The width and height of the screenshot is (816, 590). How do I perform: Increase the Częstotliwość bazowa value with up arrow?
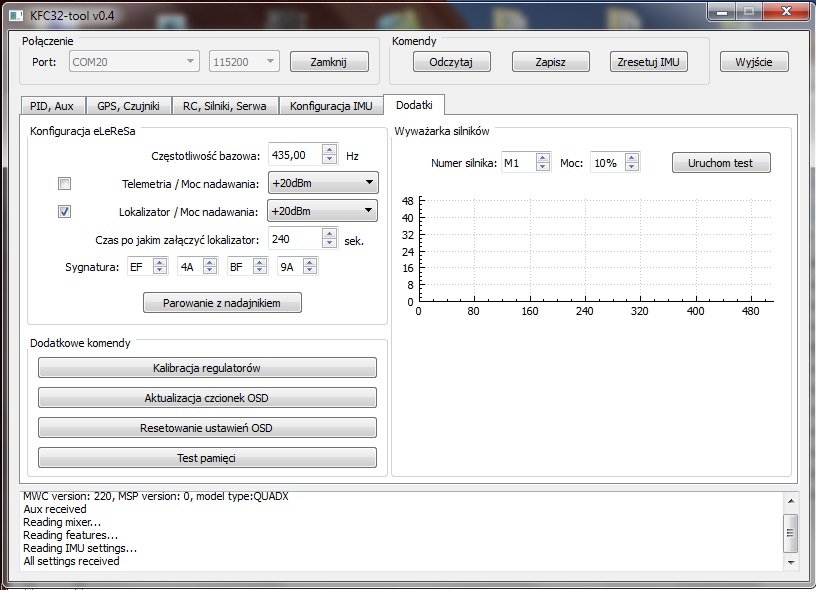(x=329, y=150)
